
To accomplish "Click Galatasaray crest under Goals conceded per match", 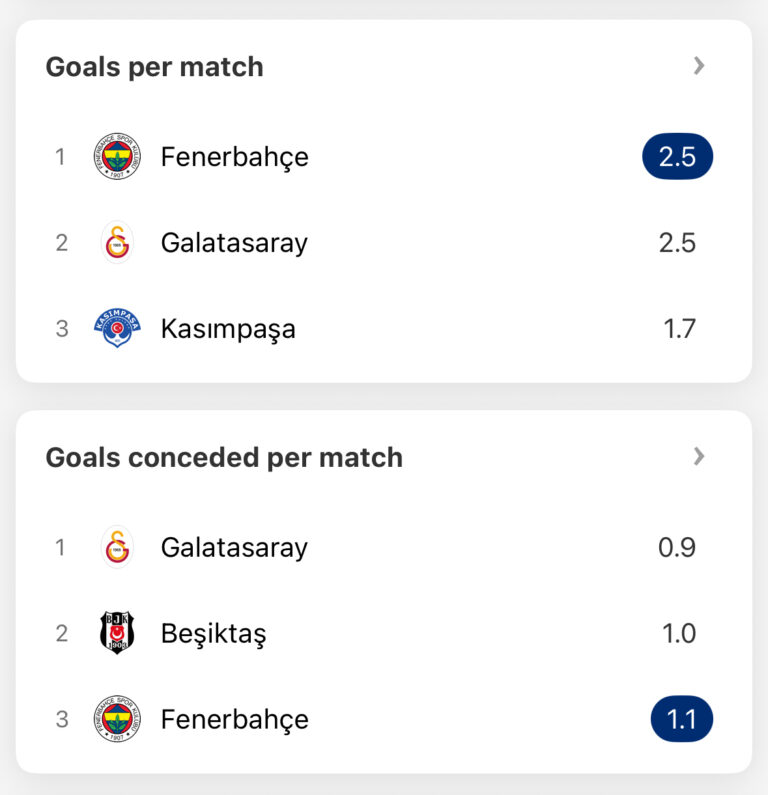I will tap(117, 548).
